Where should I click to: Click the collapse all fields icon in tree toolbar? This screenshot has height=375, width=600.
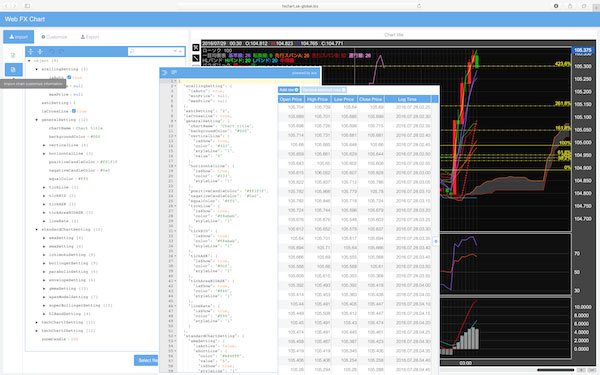coord(40,51)
